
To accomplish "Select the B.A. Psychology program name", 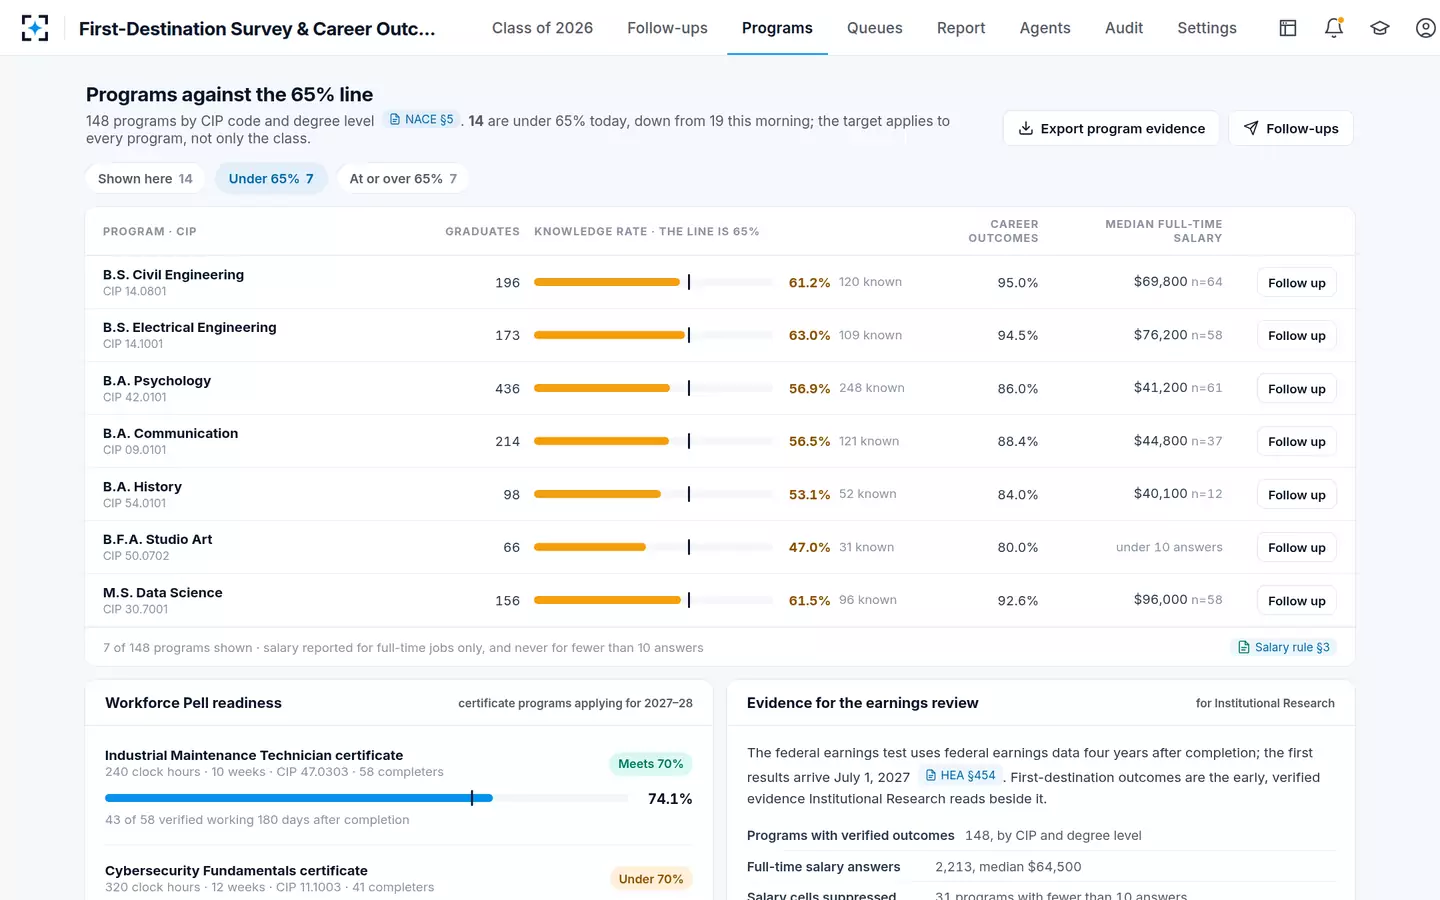I will coord(157,381).
